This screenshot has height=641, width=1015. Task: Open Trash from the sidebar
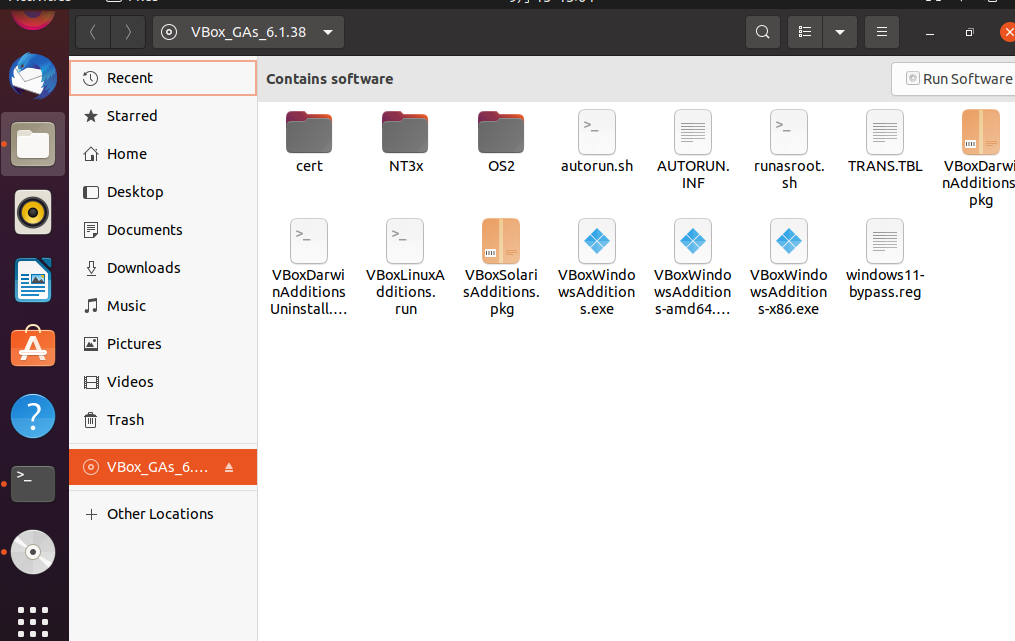coord(123,420)
